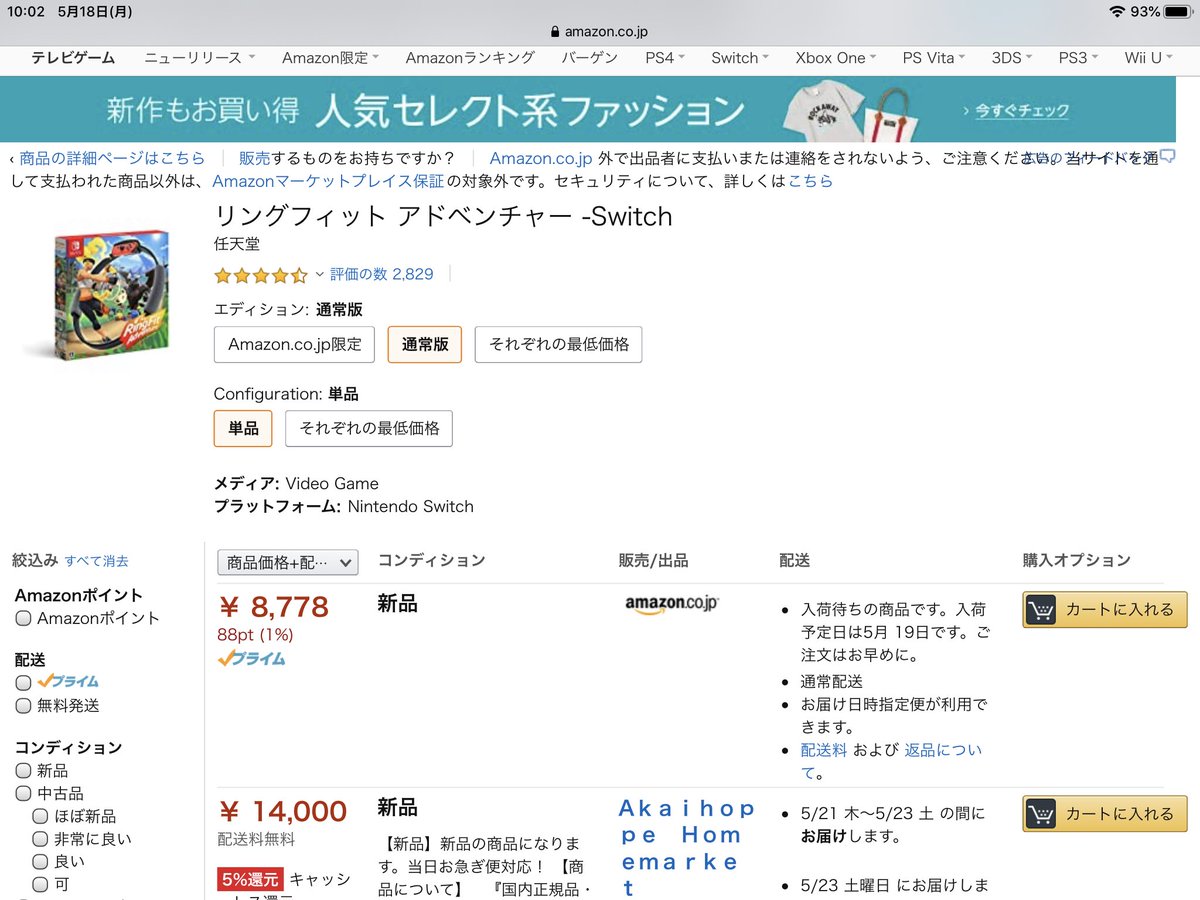1200x900 pixels.
Task: Open Amazonランキング page
Action: [470, 58]
